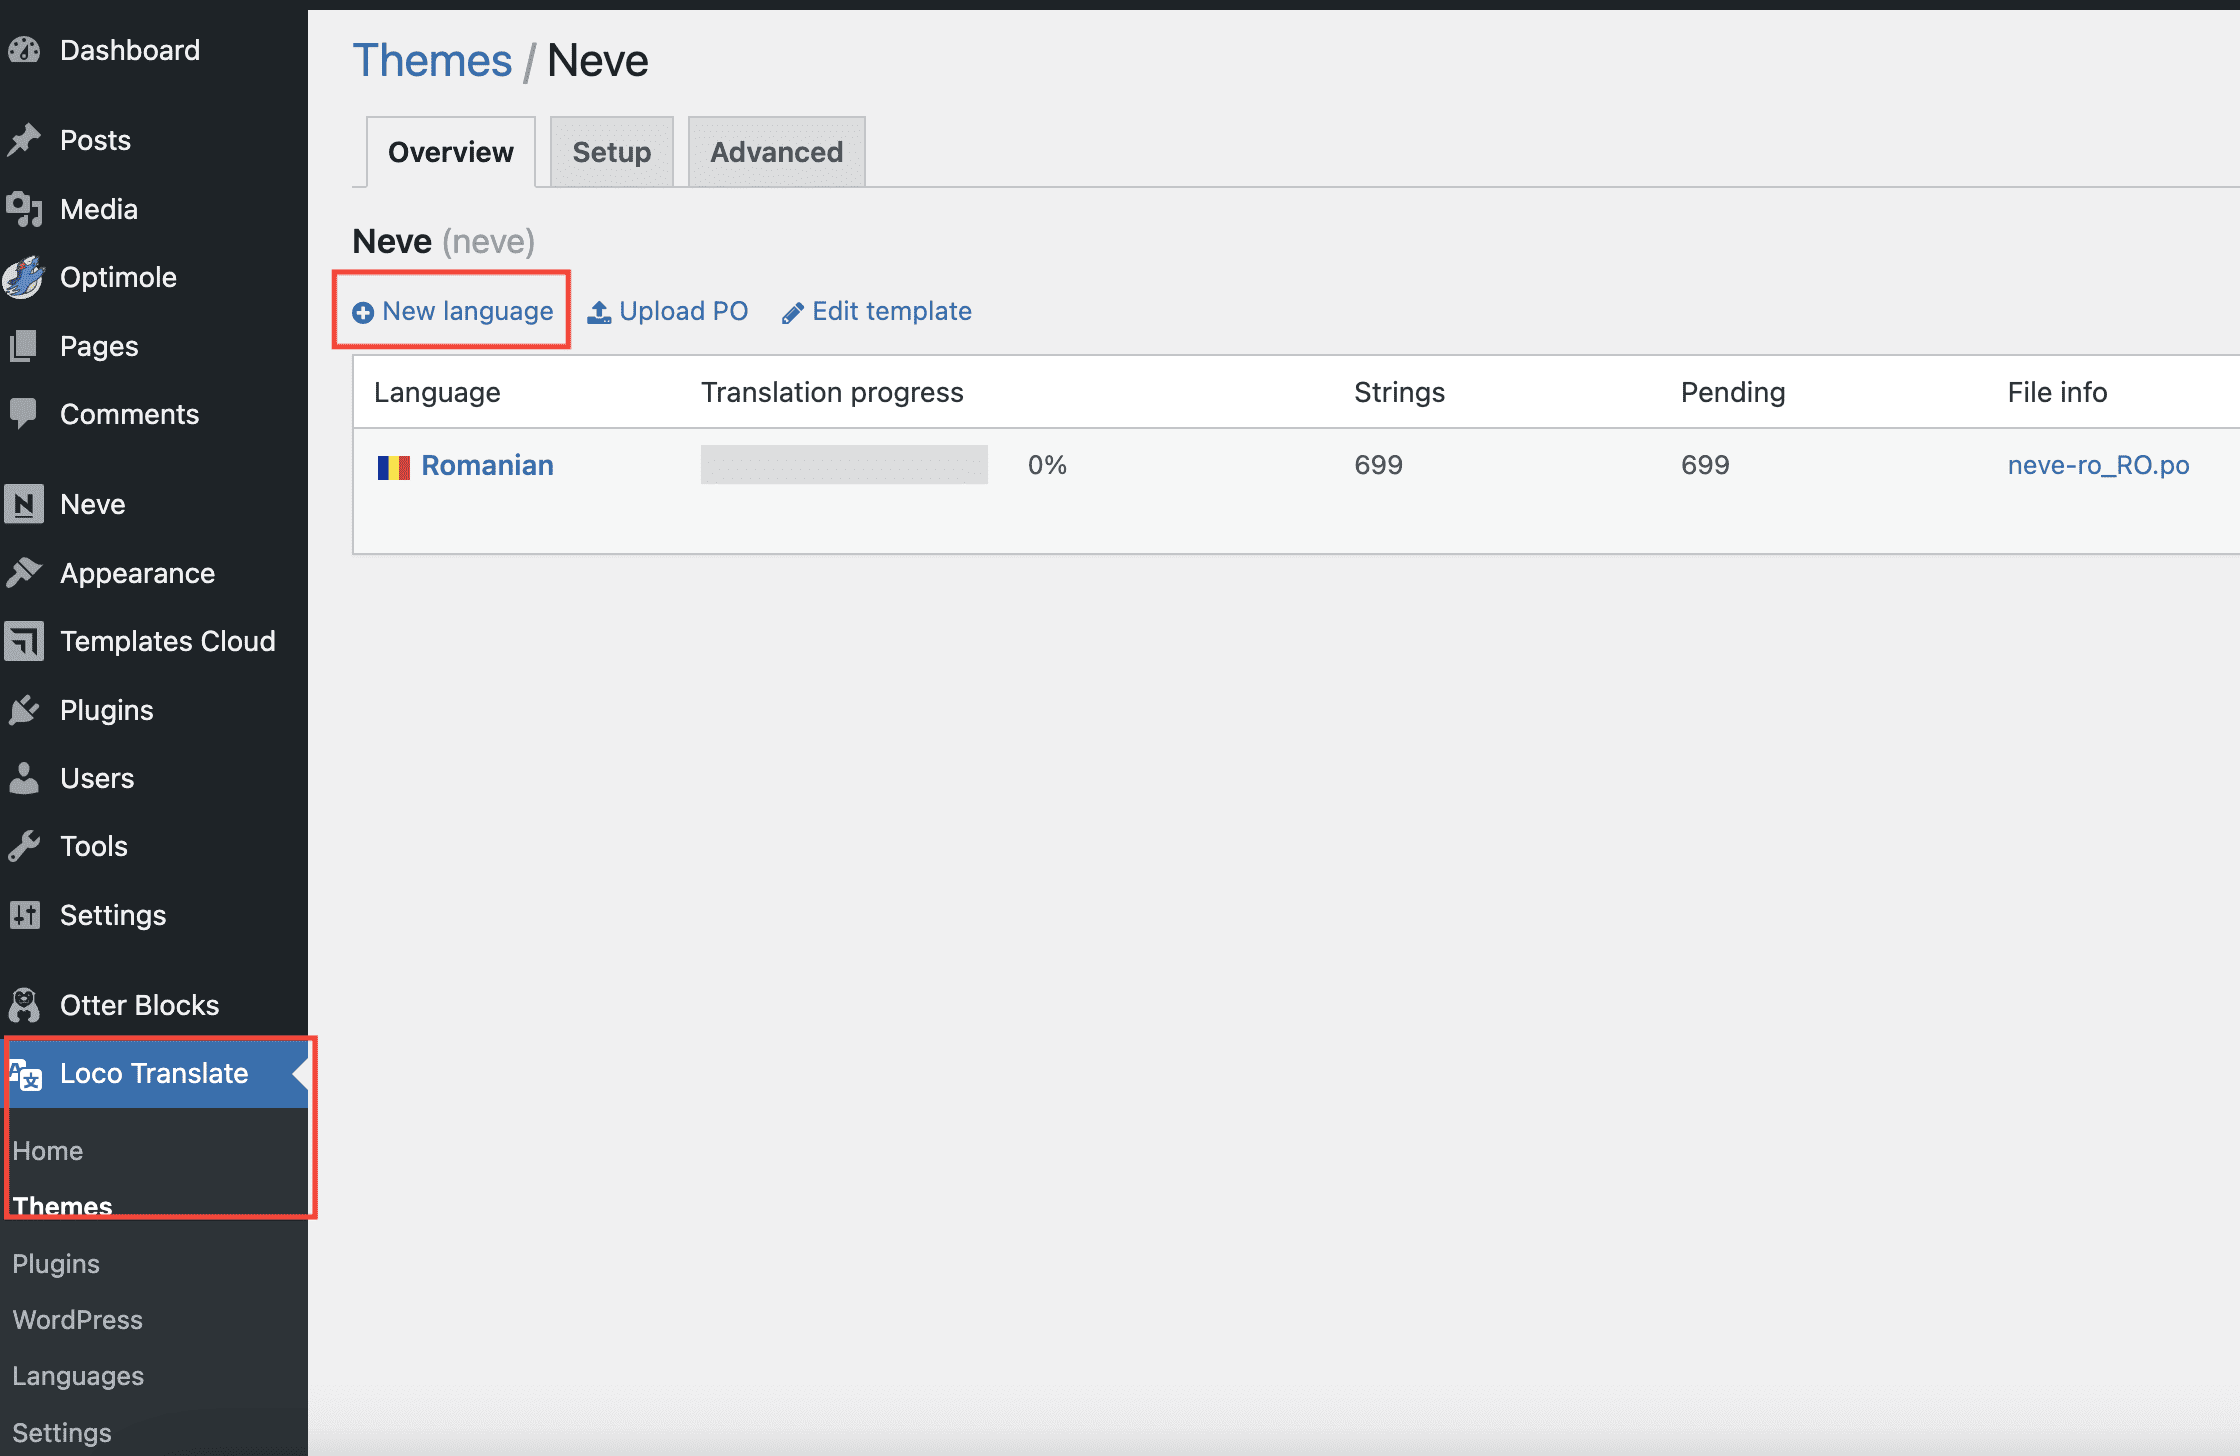
Task: Open the neve-ro_RO.po file link
Action: point(2098,465)
